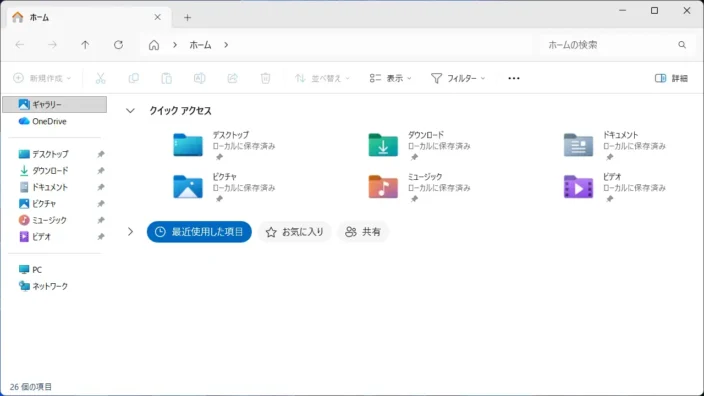Viewport: 704px width, 396px height.
Task: Click the Share icon in toolbar
Action: 233,78
